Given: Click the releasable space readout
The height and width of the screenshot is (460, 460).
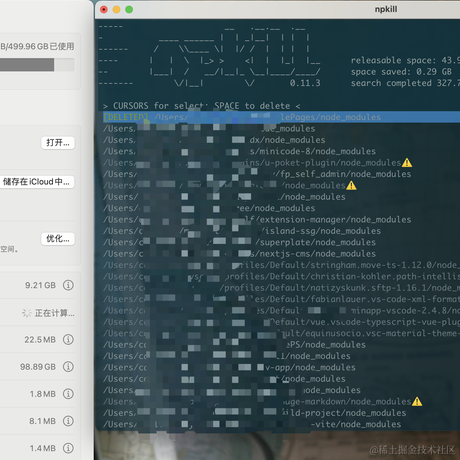Looking at the screenshot, I should (x=405, y=60).
